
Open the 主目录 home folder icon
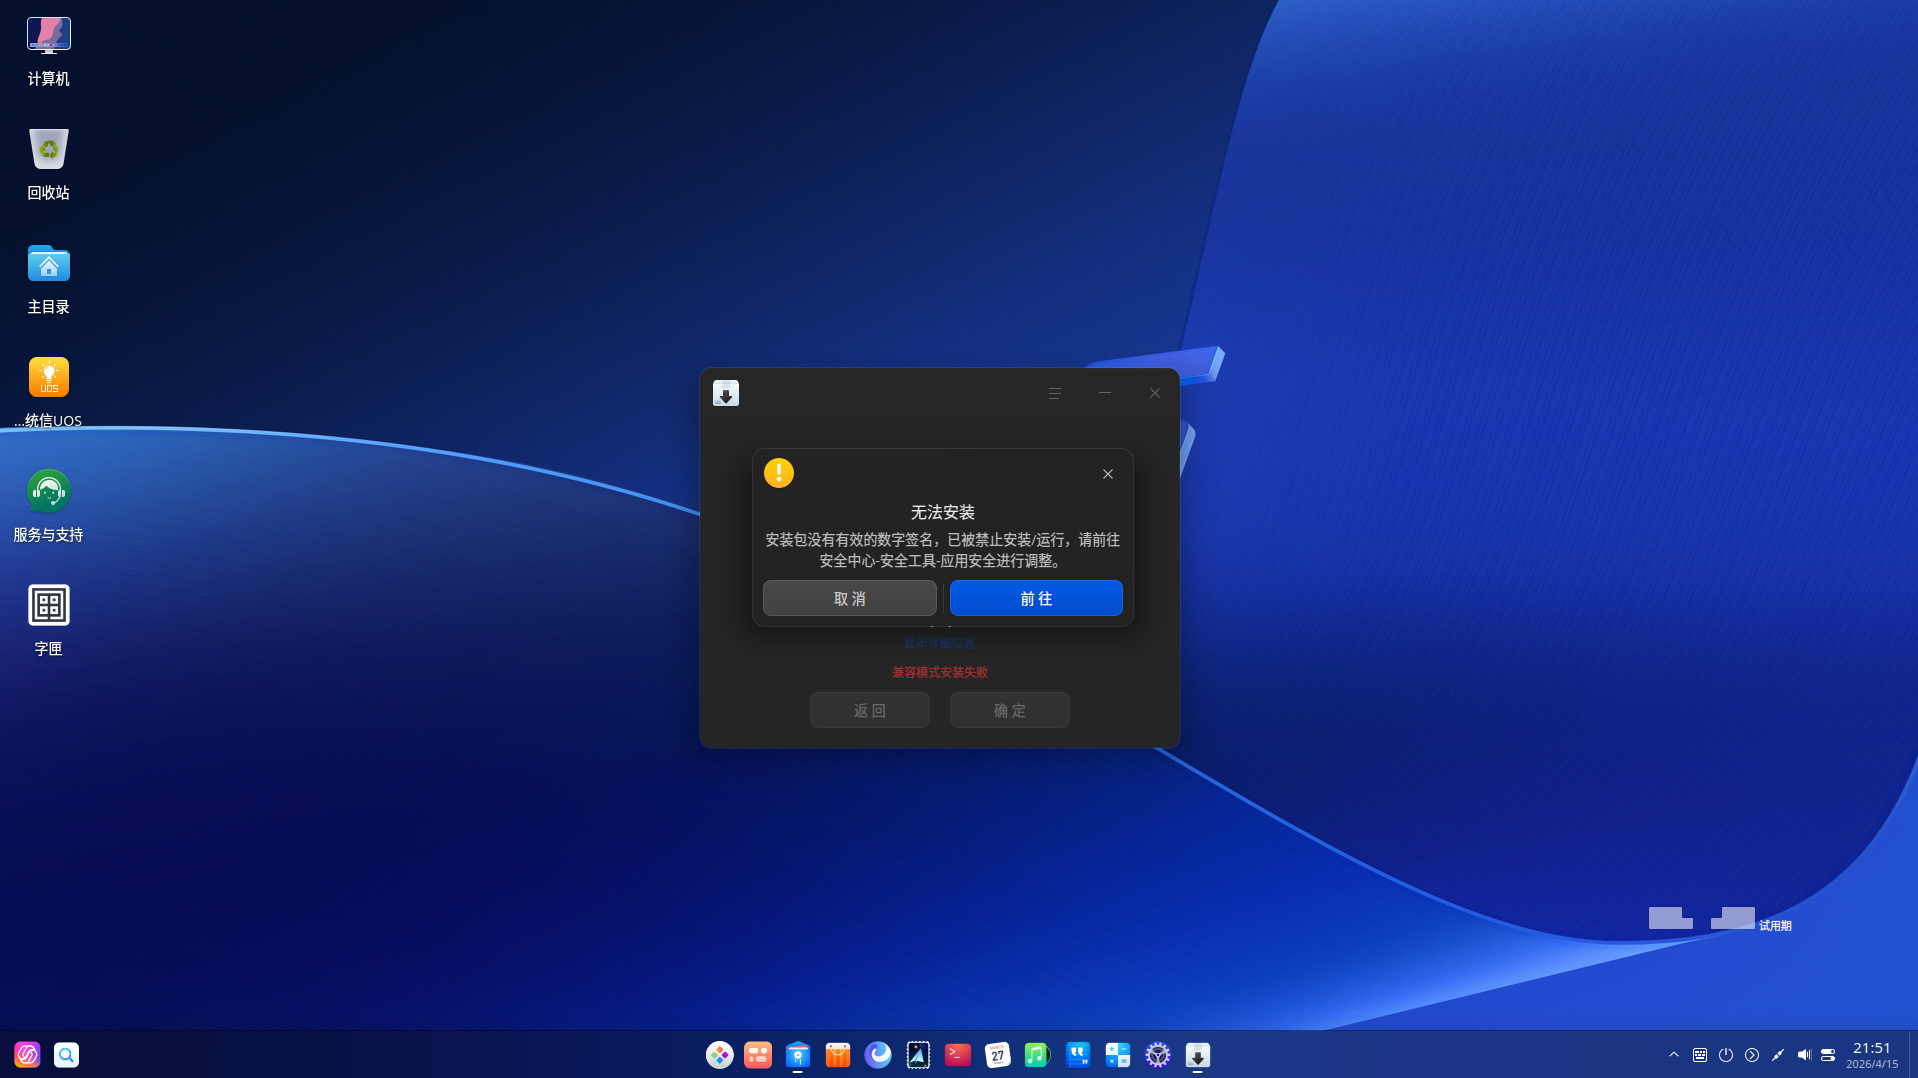click(x=49, y=279)
